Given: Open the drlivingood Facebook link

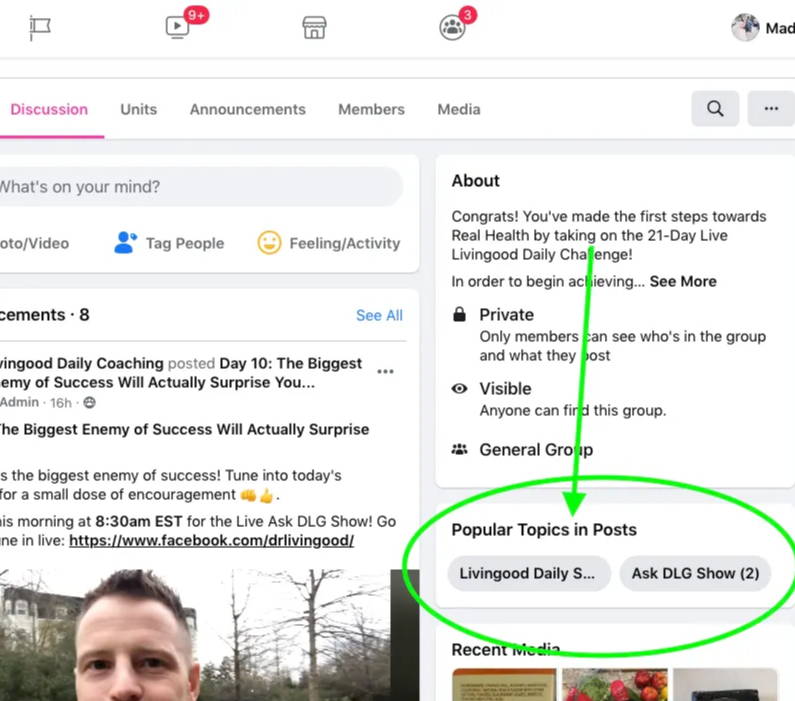Looking at the screenshot, I should point(211,540).
